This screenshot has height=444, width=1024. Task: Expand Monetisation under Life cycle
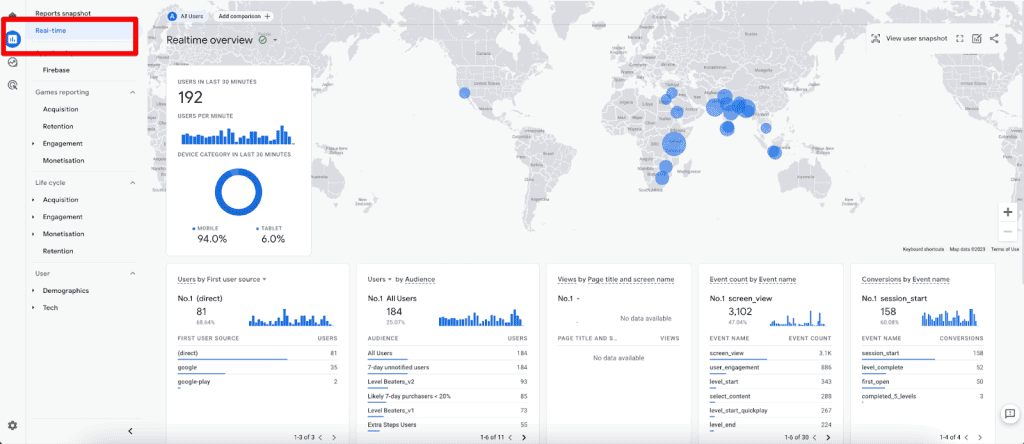(33, 234)
